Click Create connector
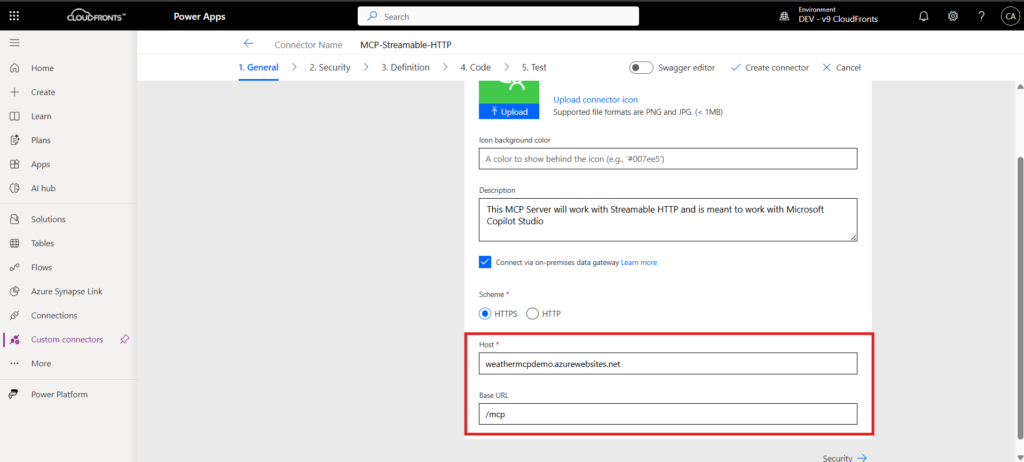 [770, 67]
